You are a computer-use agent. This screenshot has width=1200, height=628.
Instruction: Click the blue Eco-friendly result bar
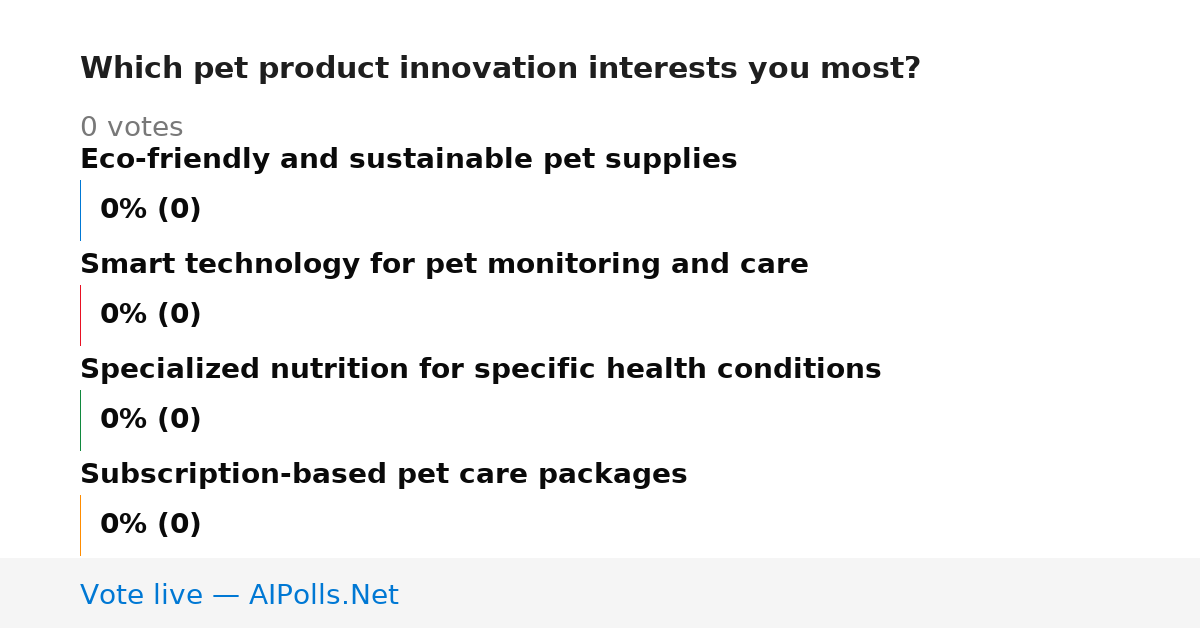(x=80, y=210)
